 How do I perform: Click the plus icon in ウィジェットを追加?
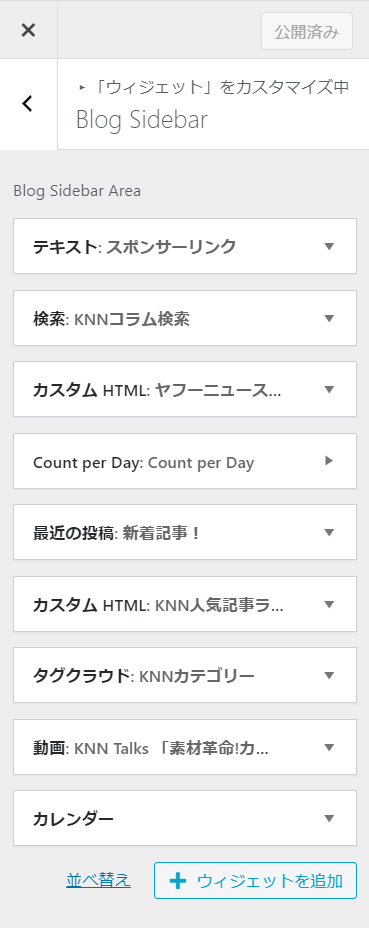tap(177, 881)
